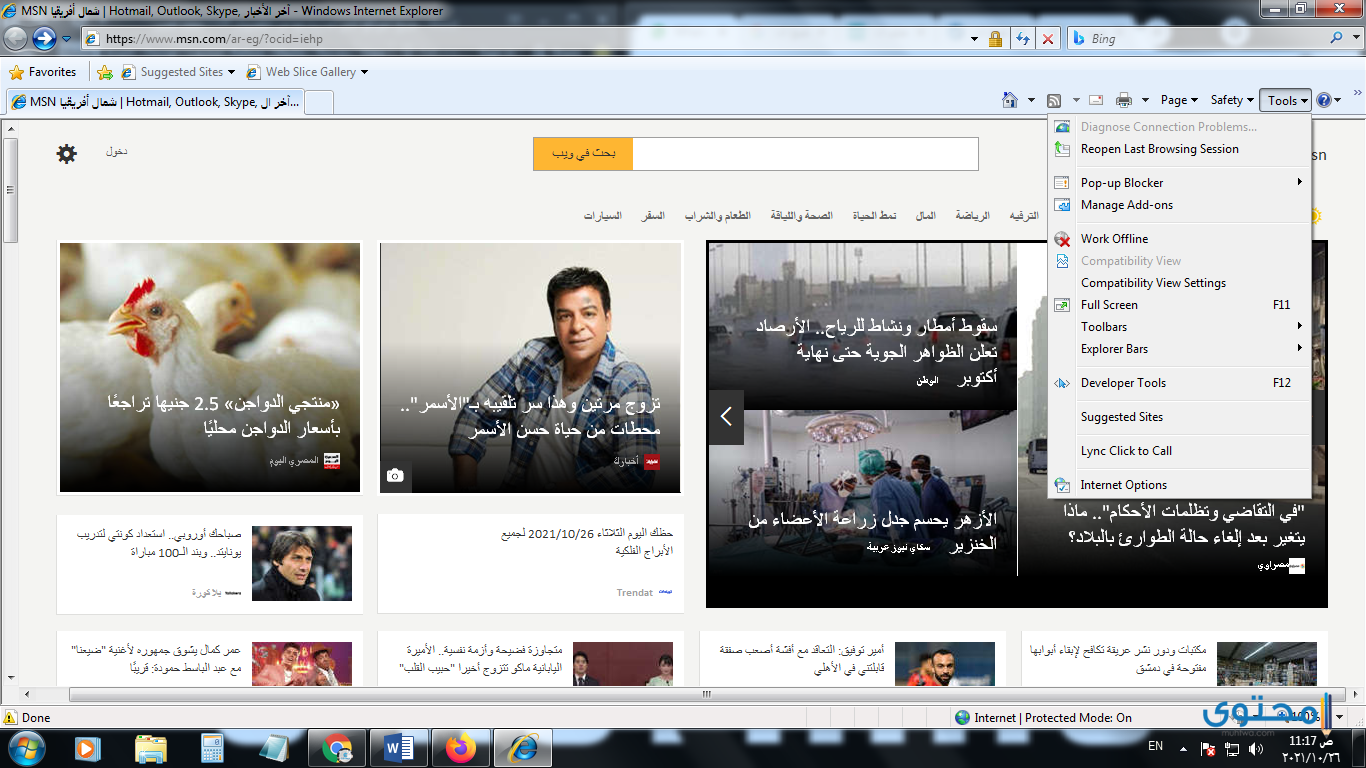Click the yellow web search button on MSN
The image size is (1366, 768).
583,154
